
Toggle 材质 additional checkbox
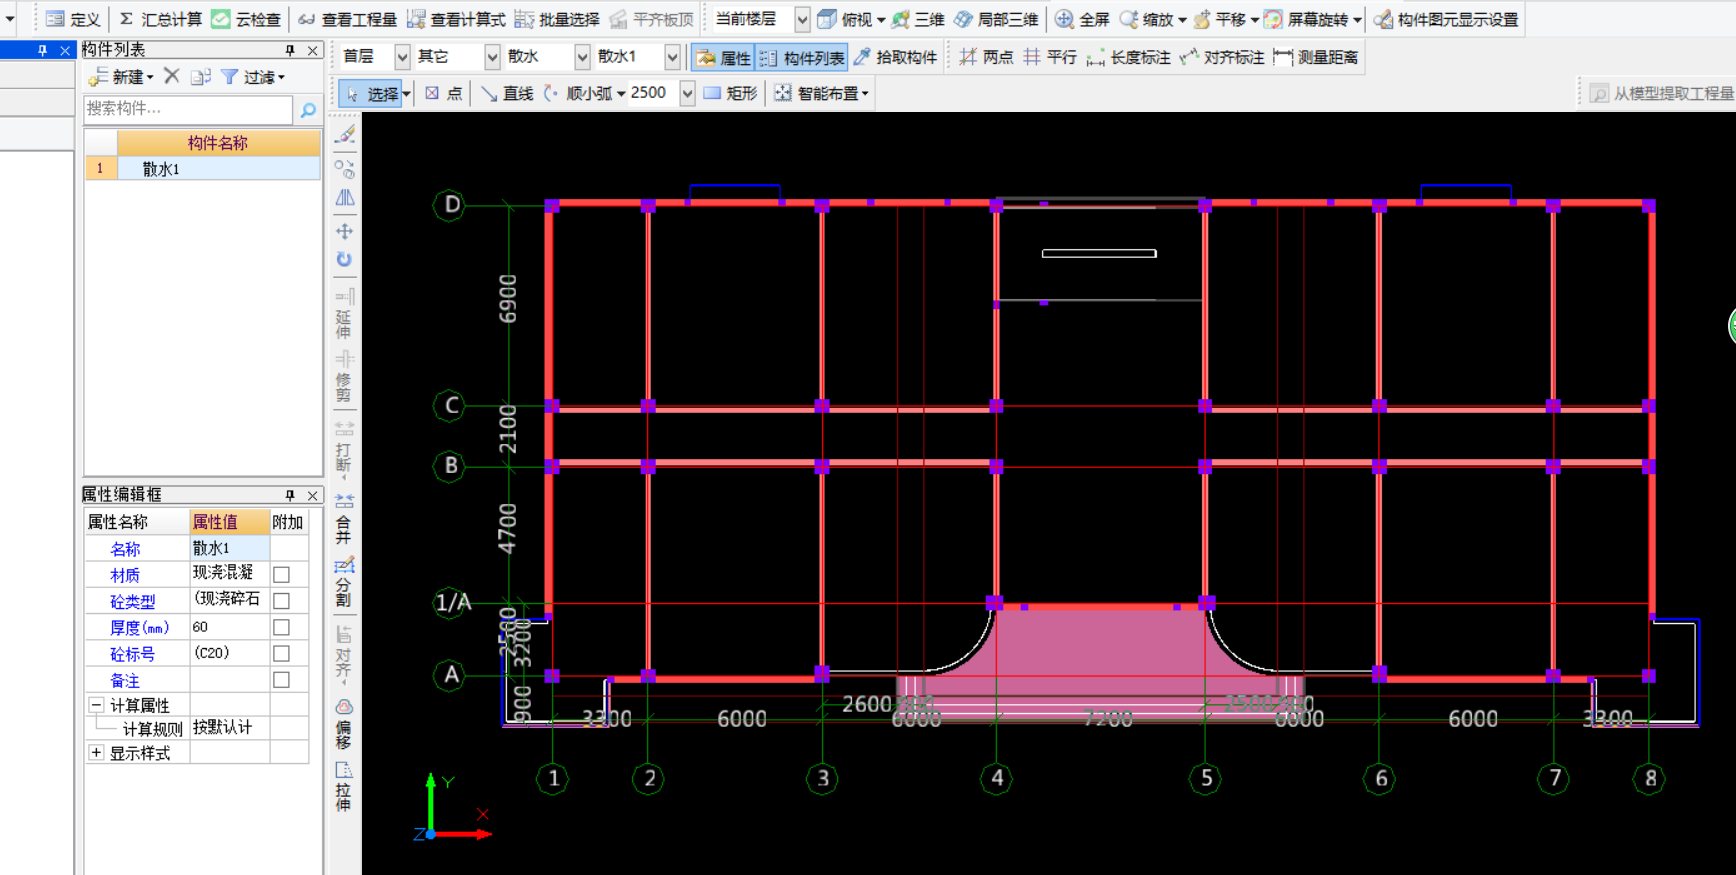[282, 575]
